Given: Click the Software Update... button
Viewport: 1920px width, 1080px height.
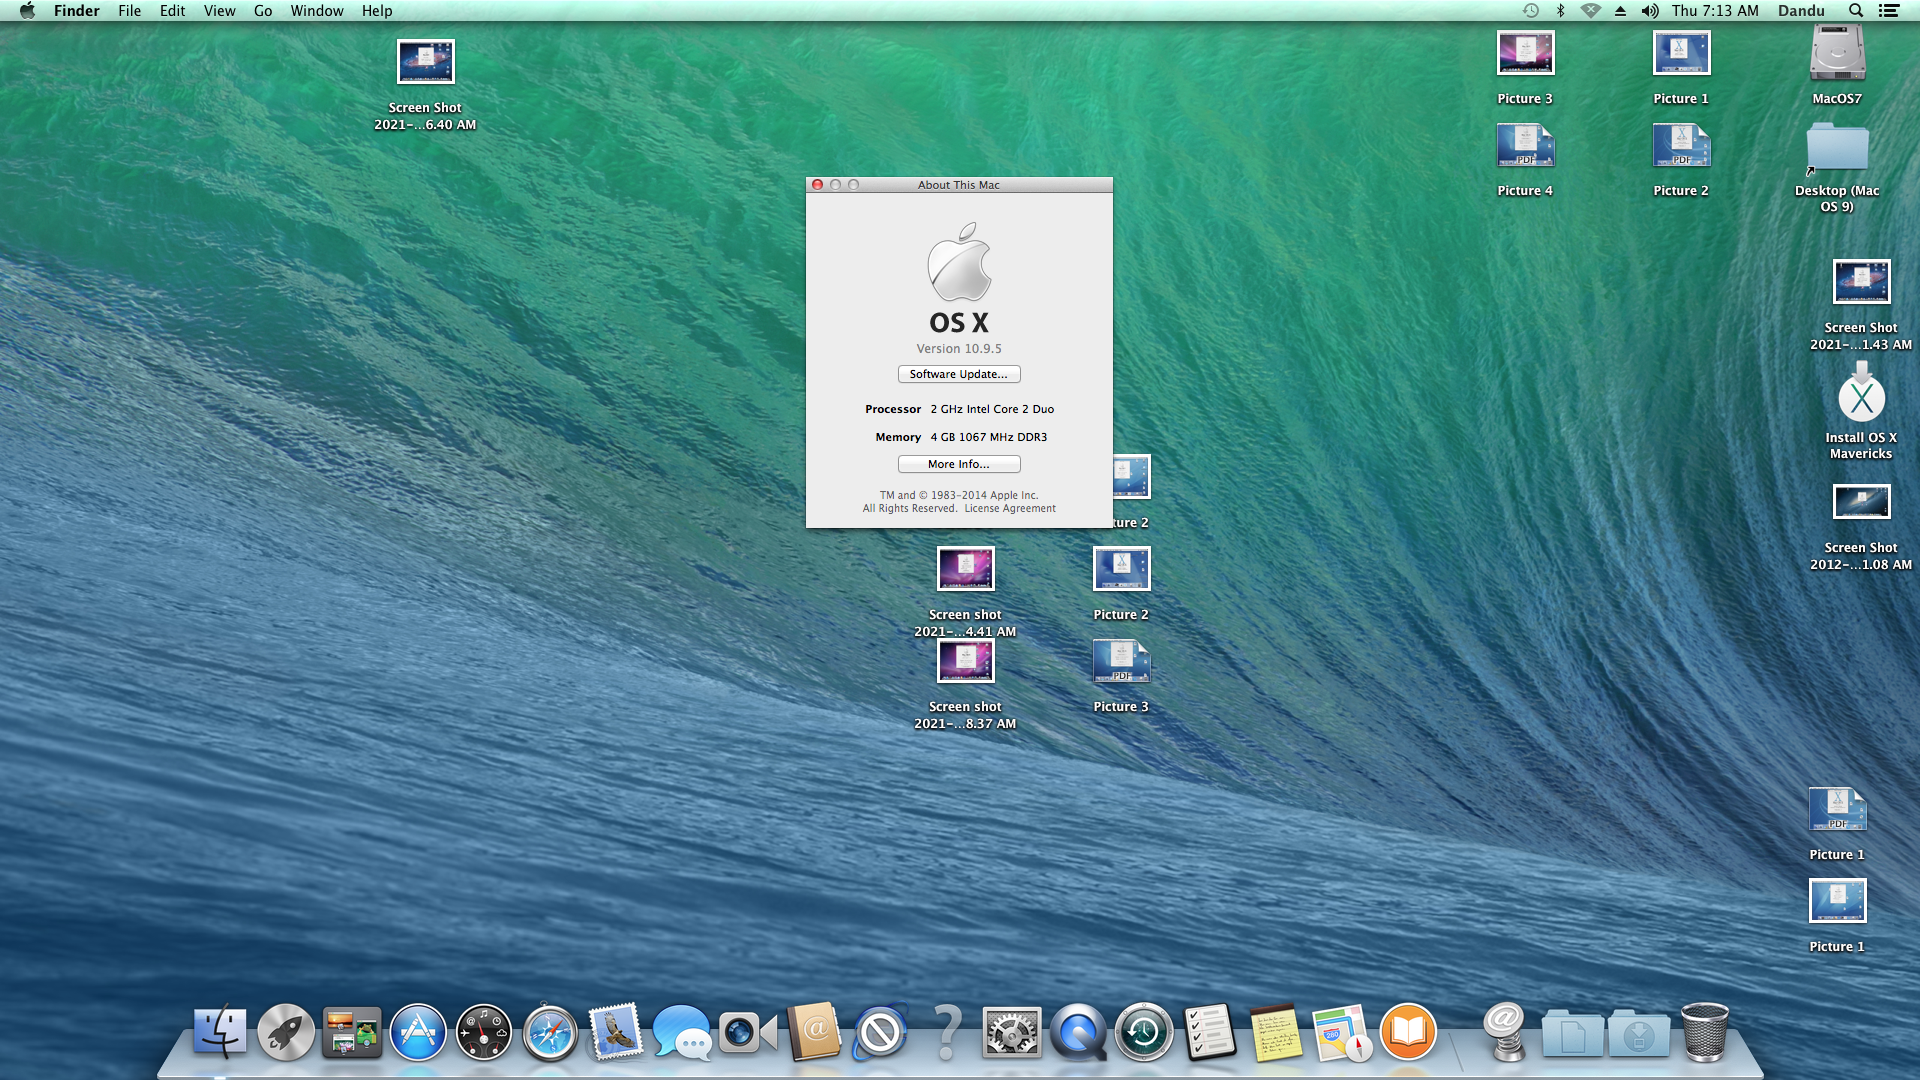Looking at the screenshot, I should click(959, 374).
